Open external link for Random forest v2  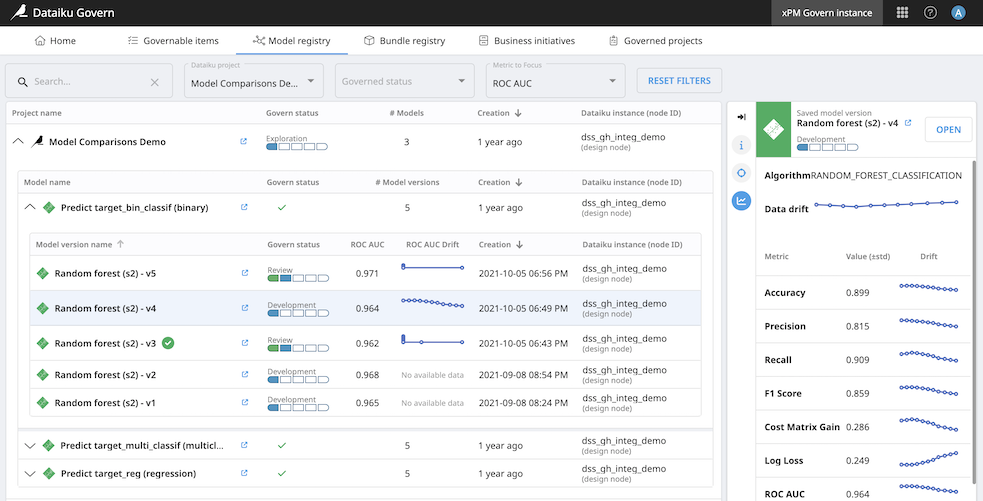pos(245,374)
